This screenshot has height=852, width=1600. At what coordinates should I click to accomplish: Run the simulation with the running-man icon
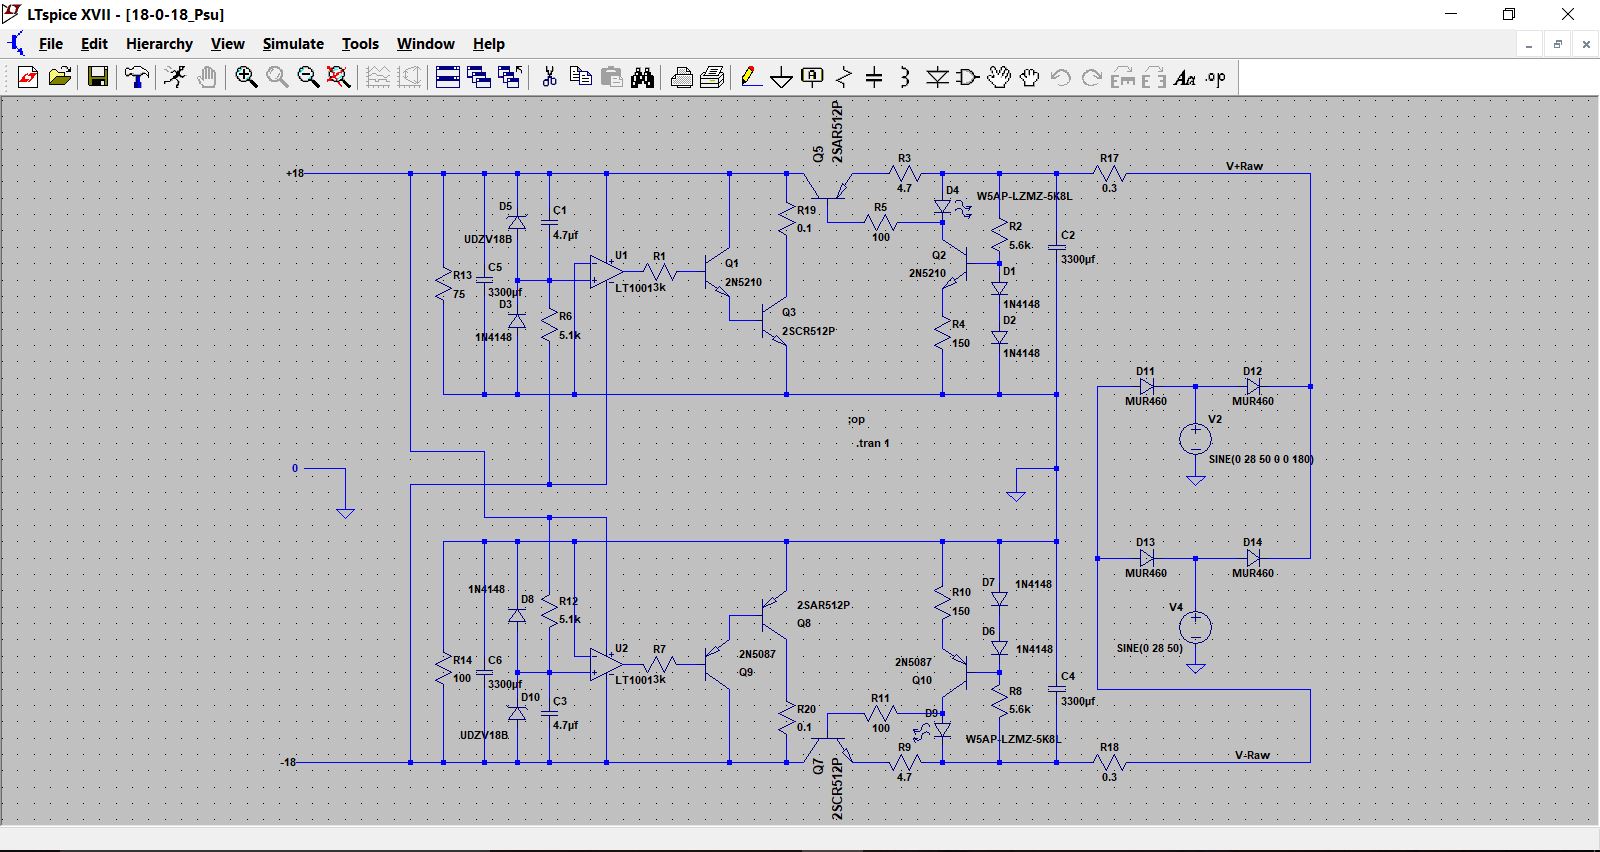(x=175, y=77)
